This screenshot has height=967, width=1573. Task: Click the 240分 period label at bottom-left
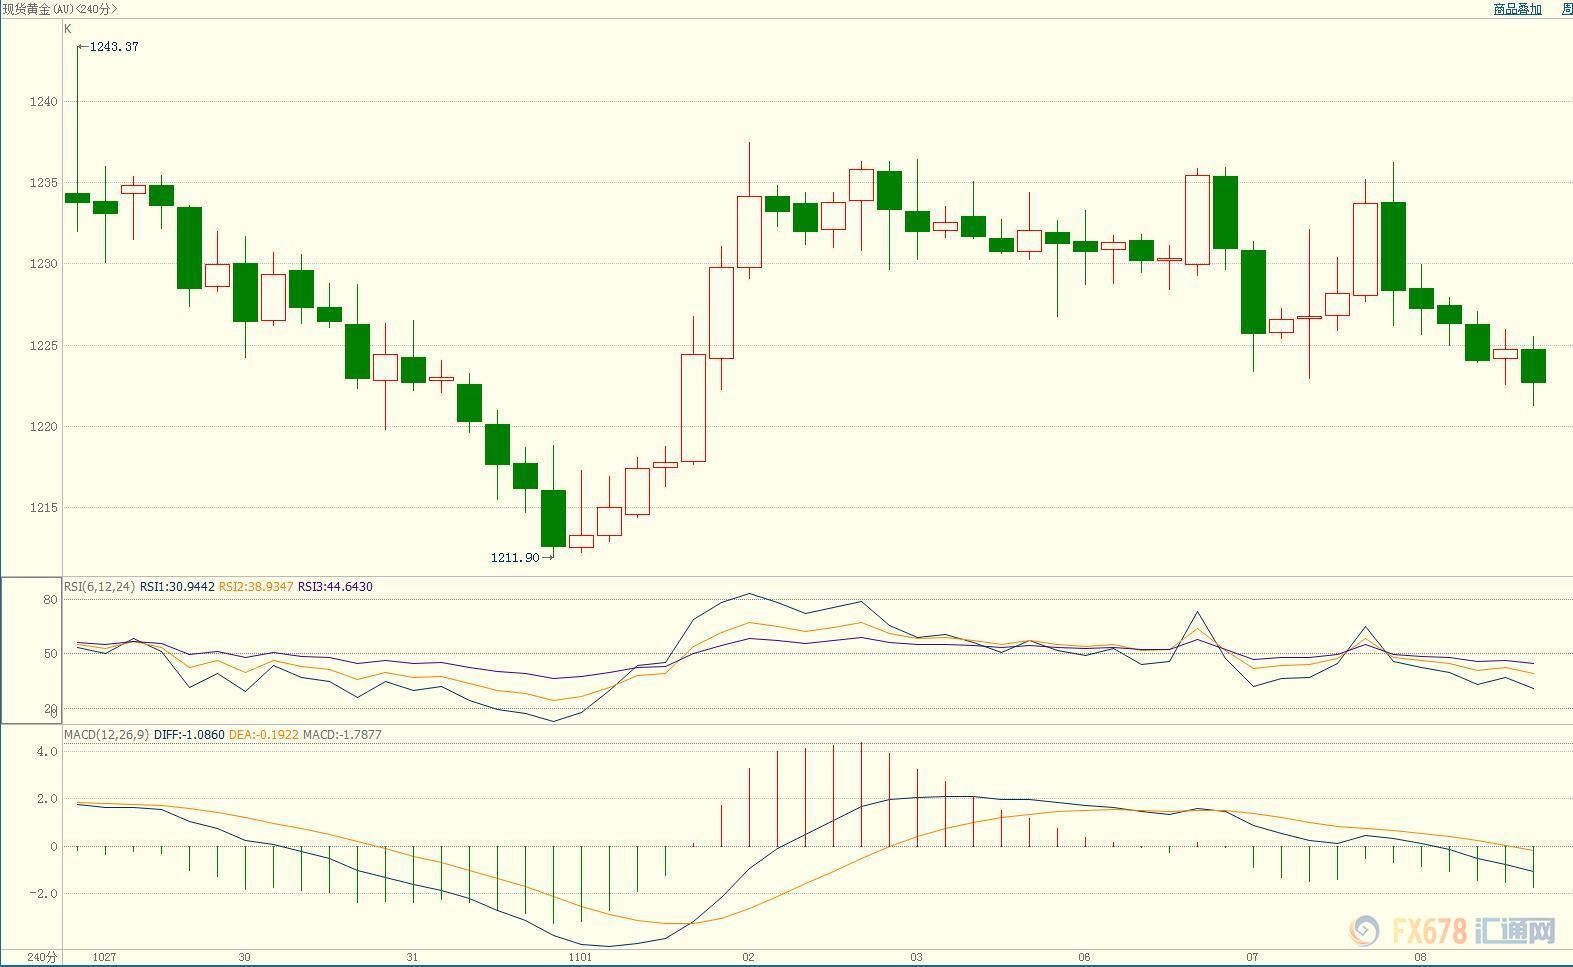coord(41,957)
